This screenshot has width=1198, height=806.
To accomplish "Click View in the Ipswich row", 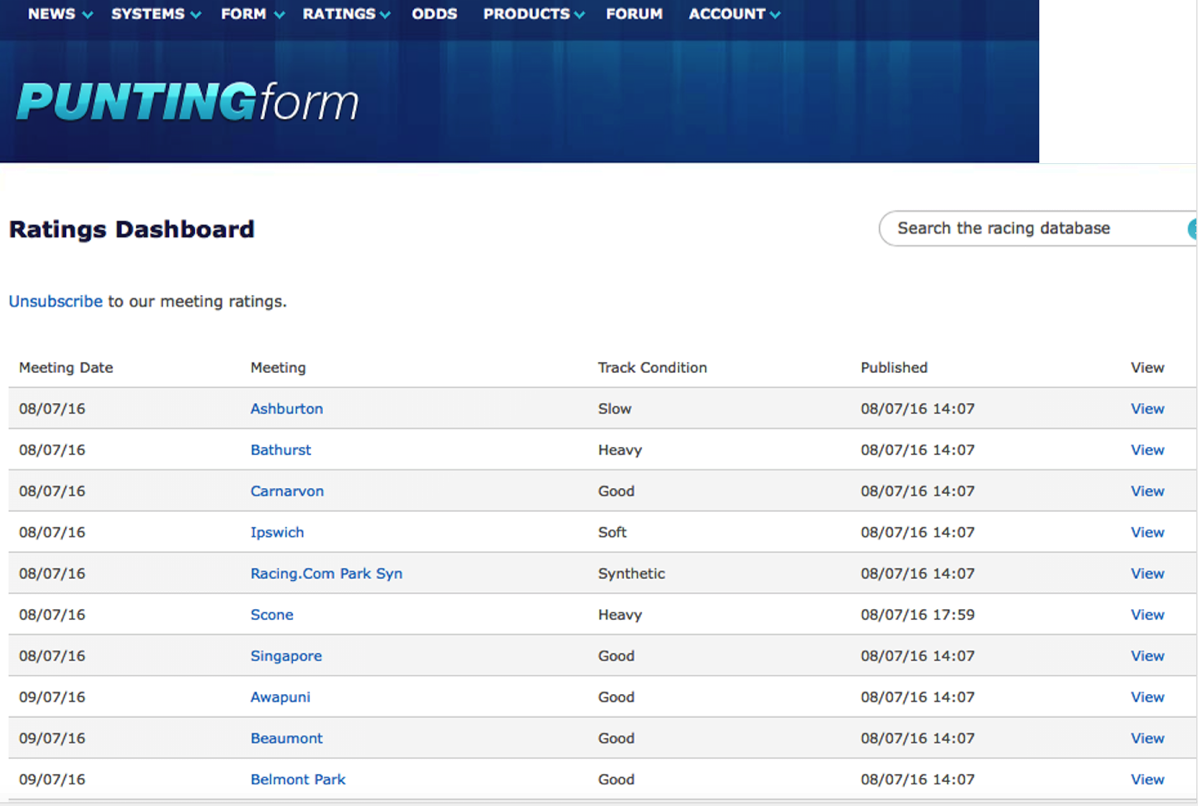I will (x=1147, y=533).
